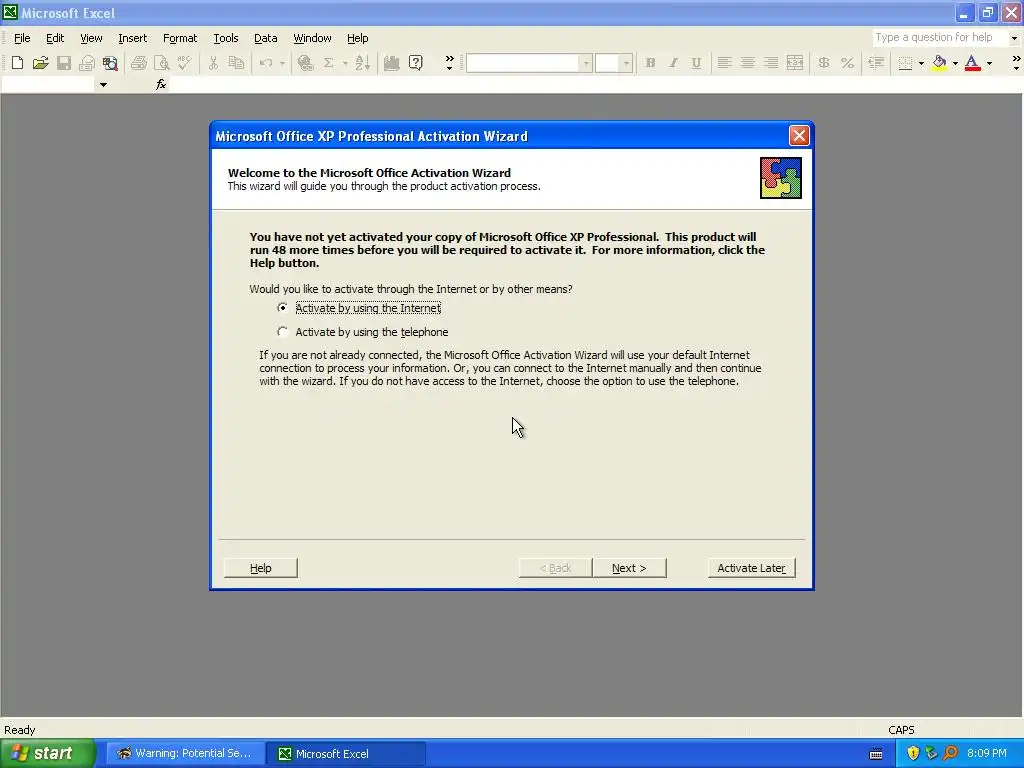Open the Insert menu

click(x=132, y=38)
